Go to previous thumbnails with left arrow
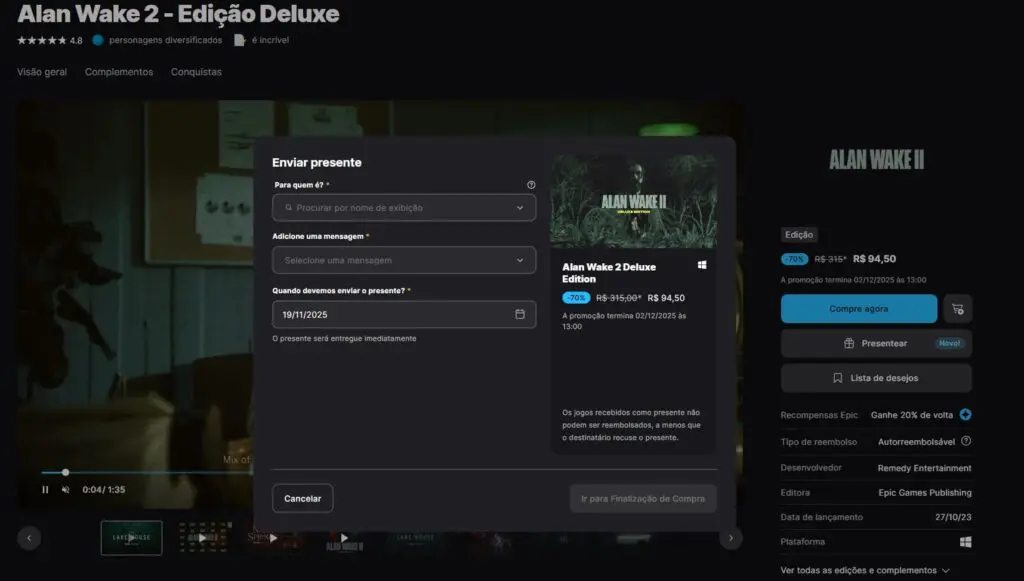 click(x=29, y=538)
